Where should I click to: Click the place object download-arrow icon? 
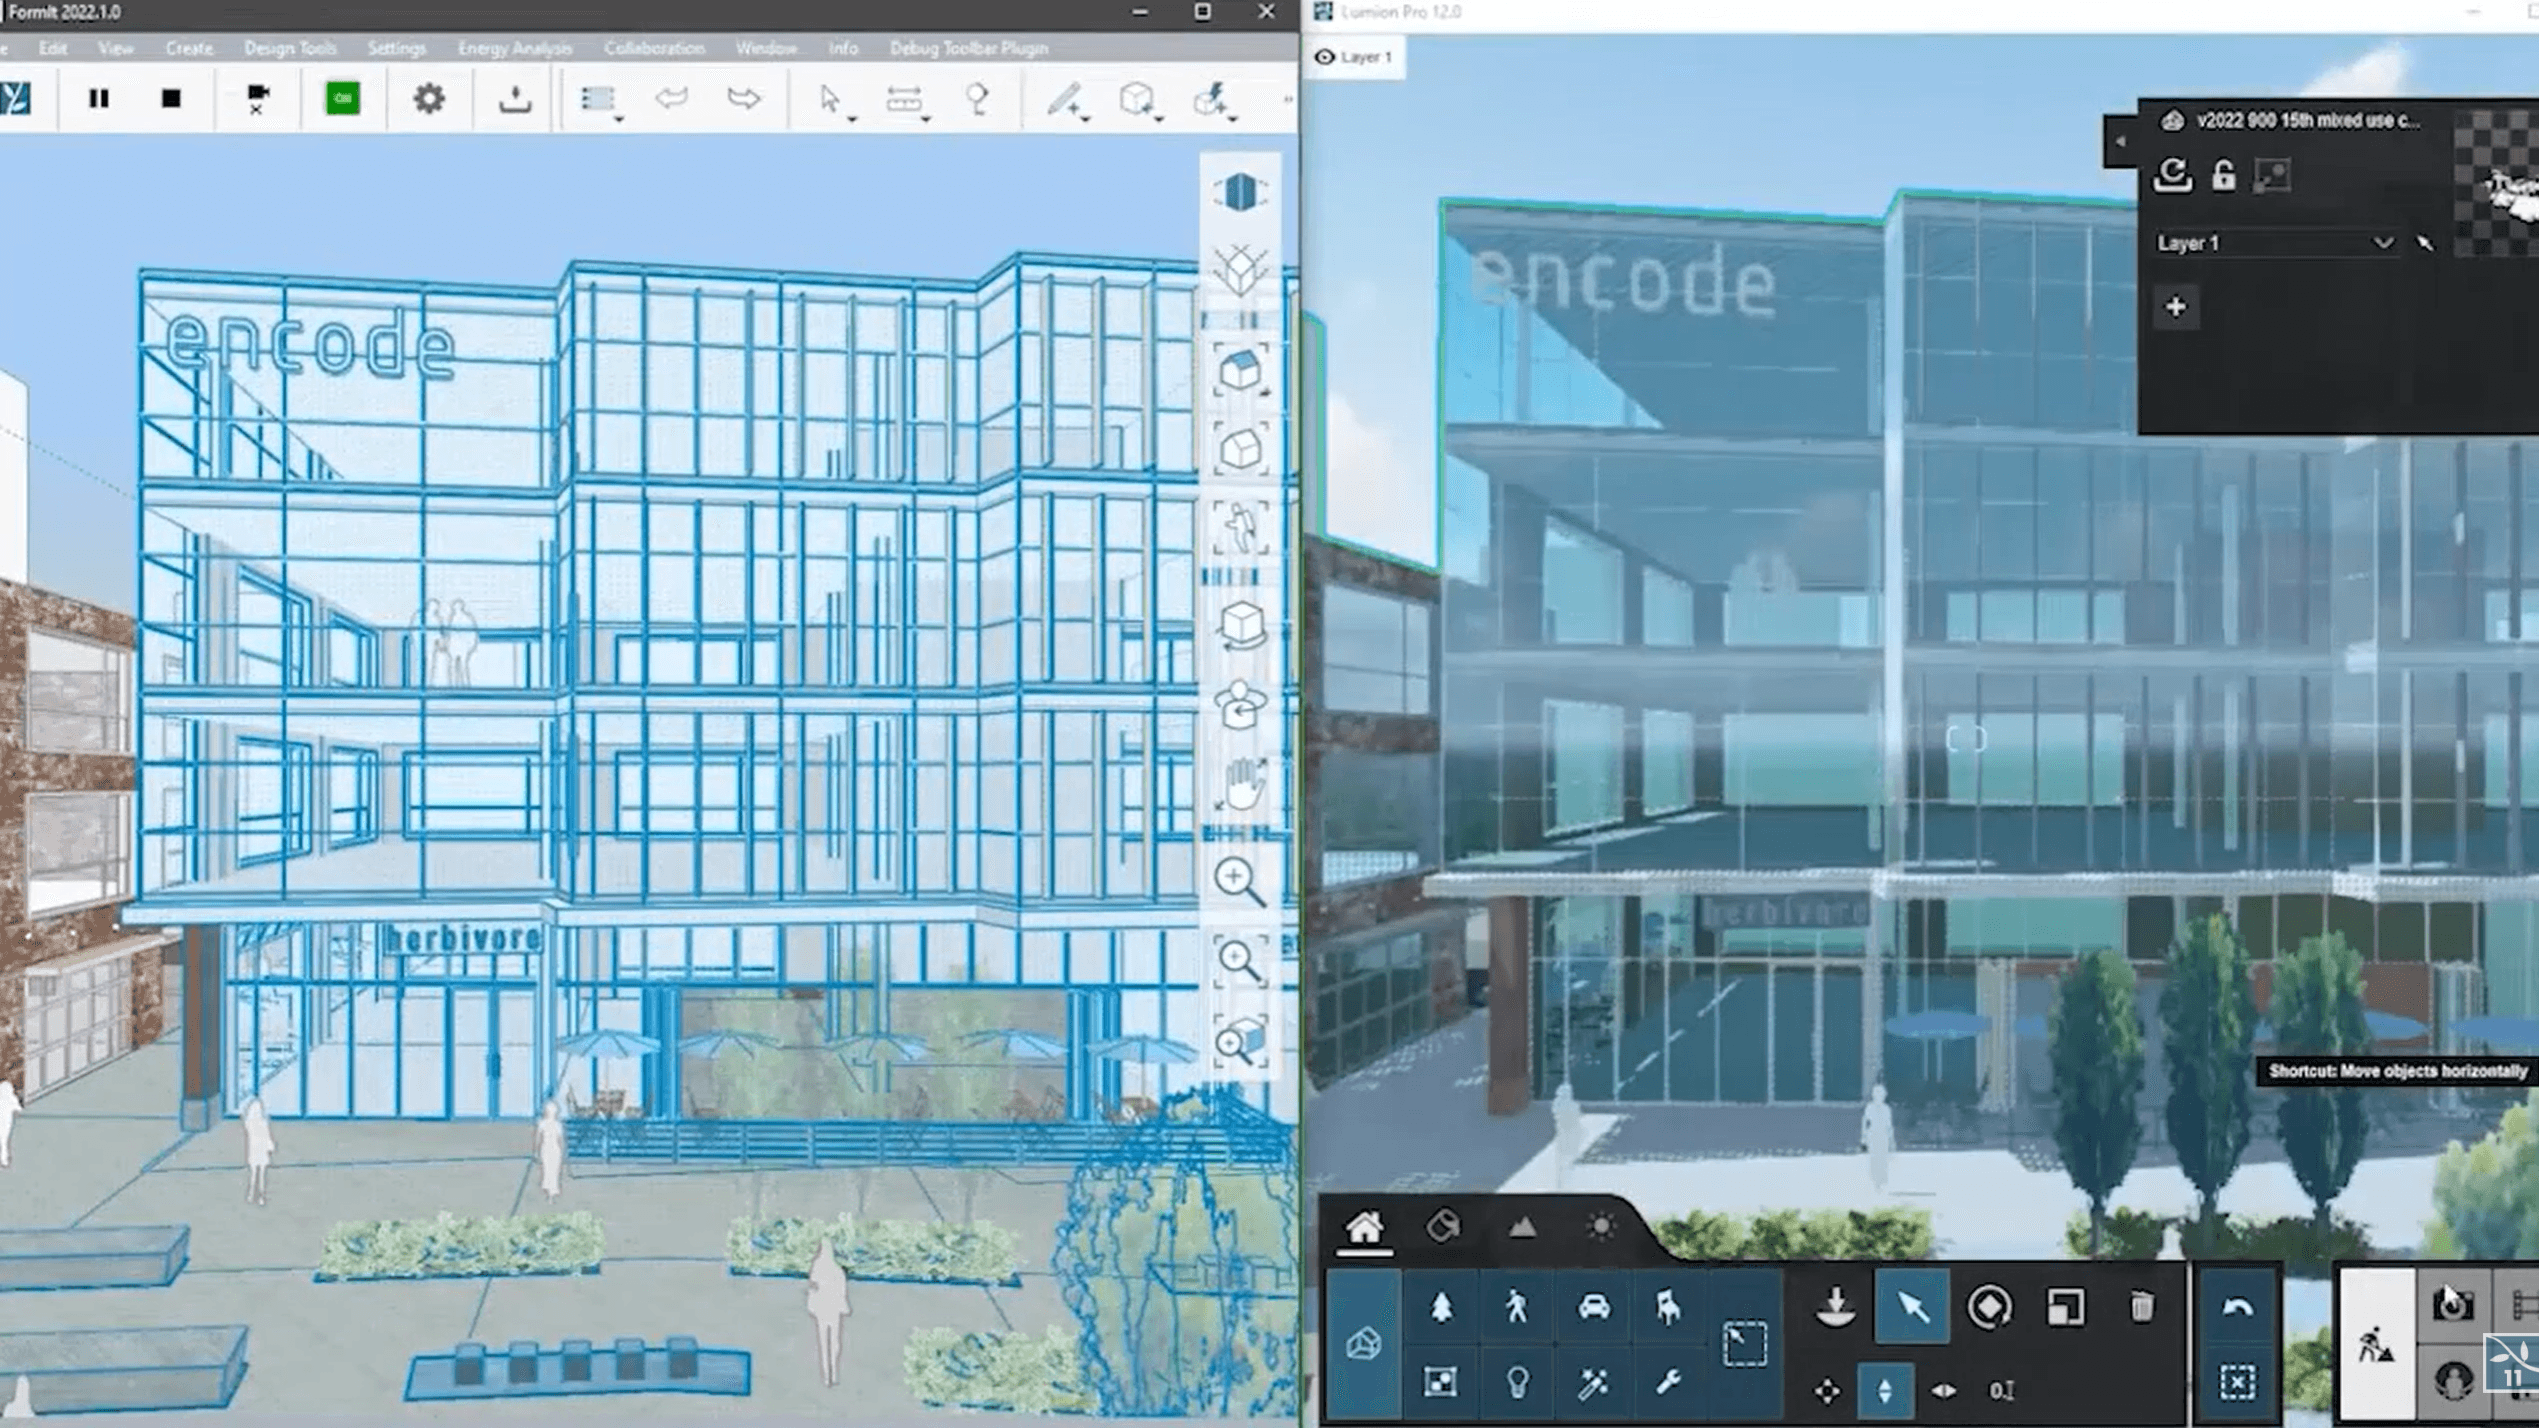(x=1835, y=1306)
